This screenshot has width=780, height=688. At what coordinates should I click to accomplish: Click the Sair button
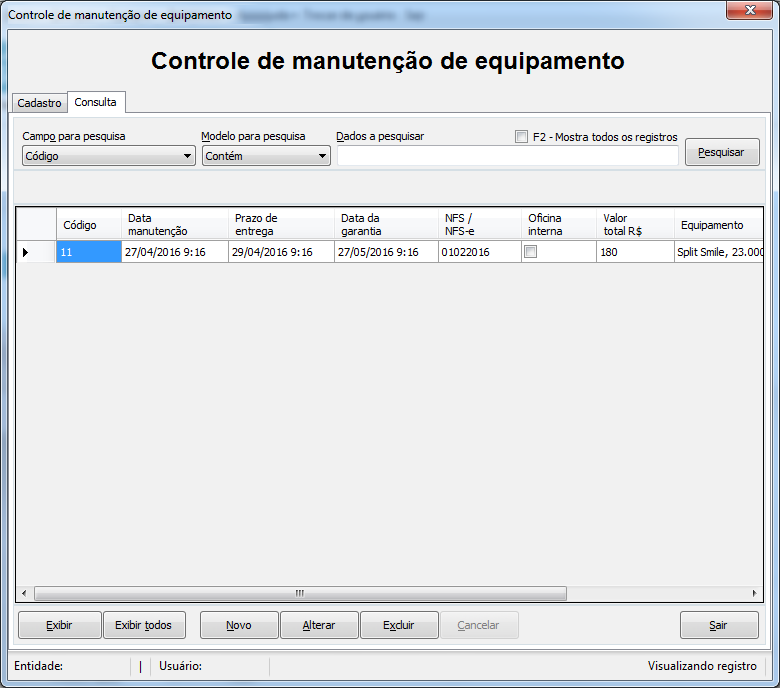pyautogui.click(x=719, y=625)
